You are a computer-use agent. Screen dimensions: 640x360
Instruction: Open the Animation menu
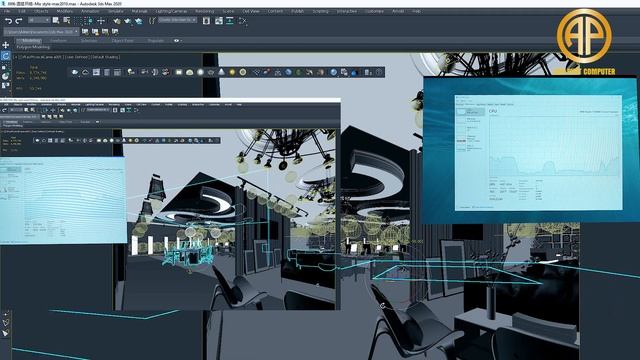click(x=90, y=11)
